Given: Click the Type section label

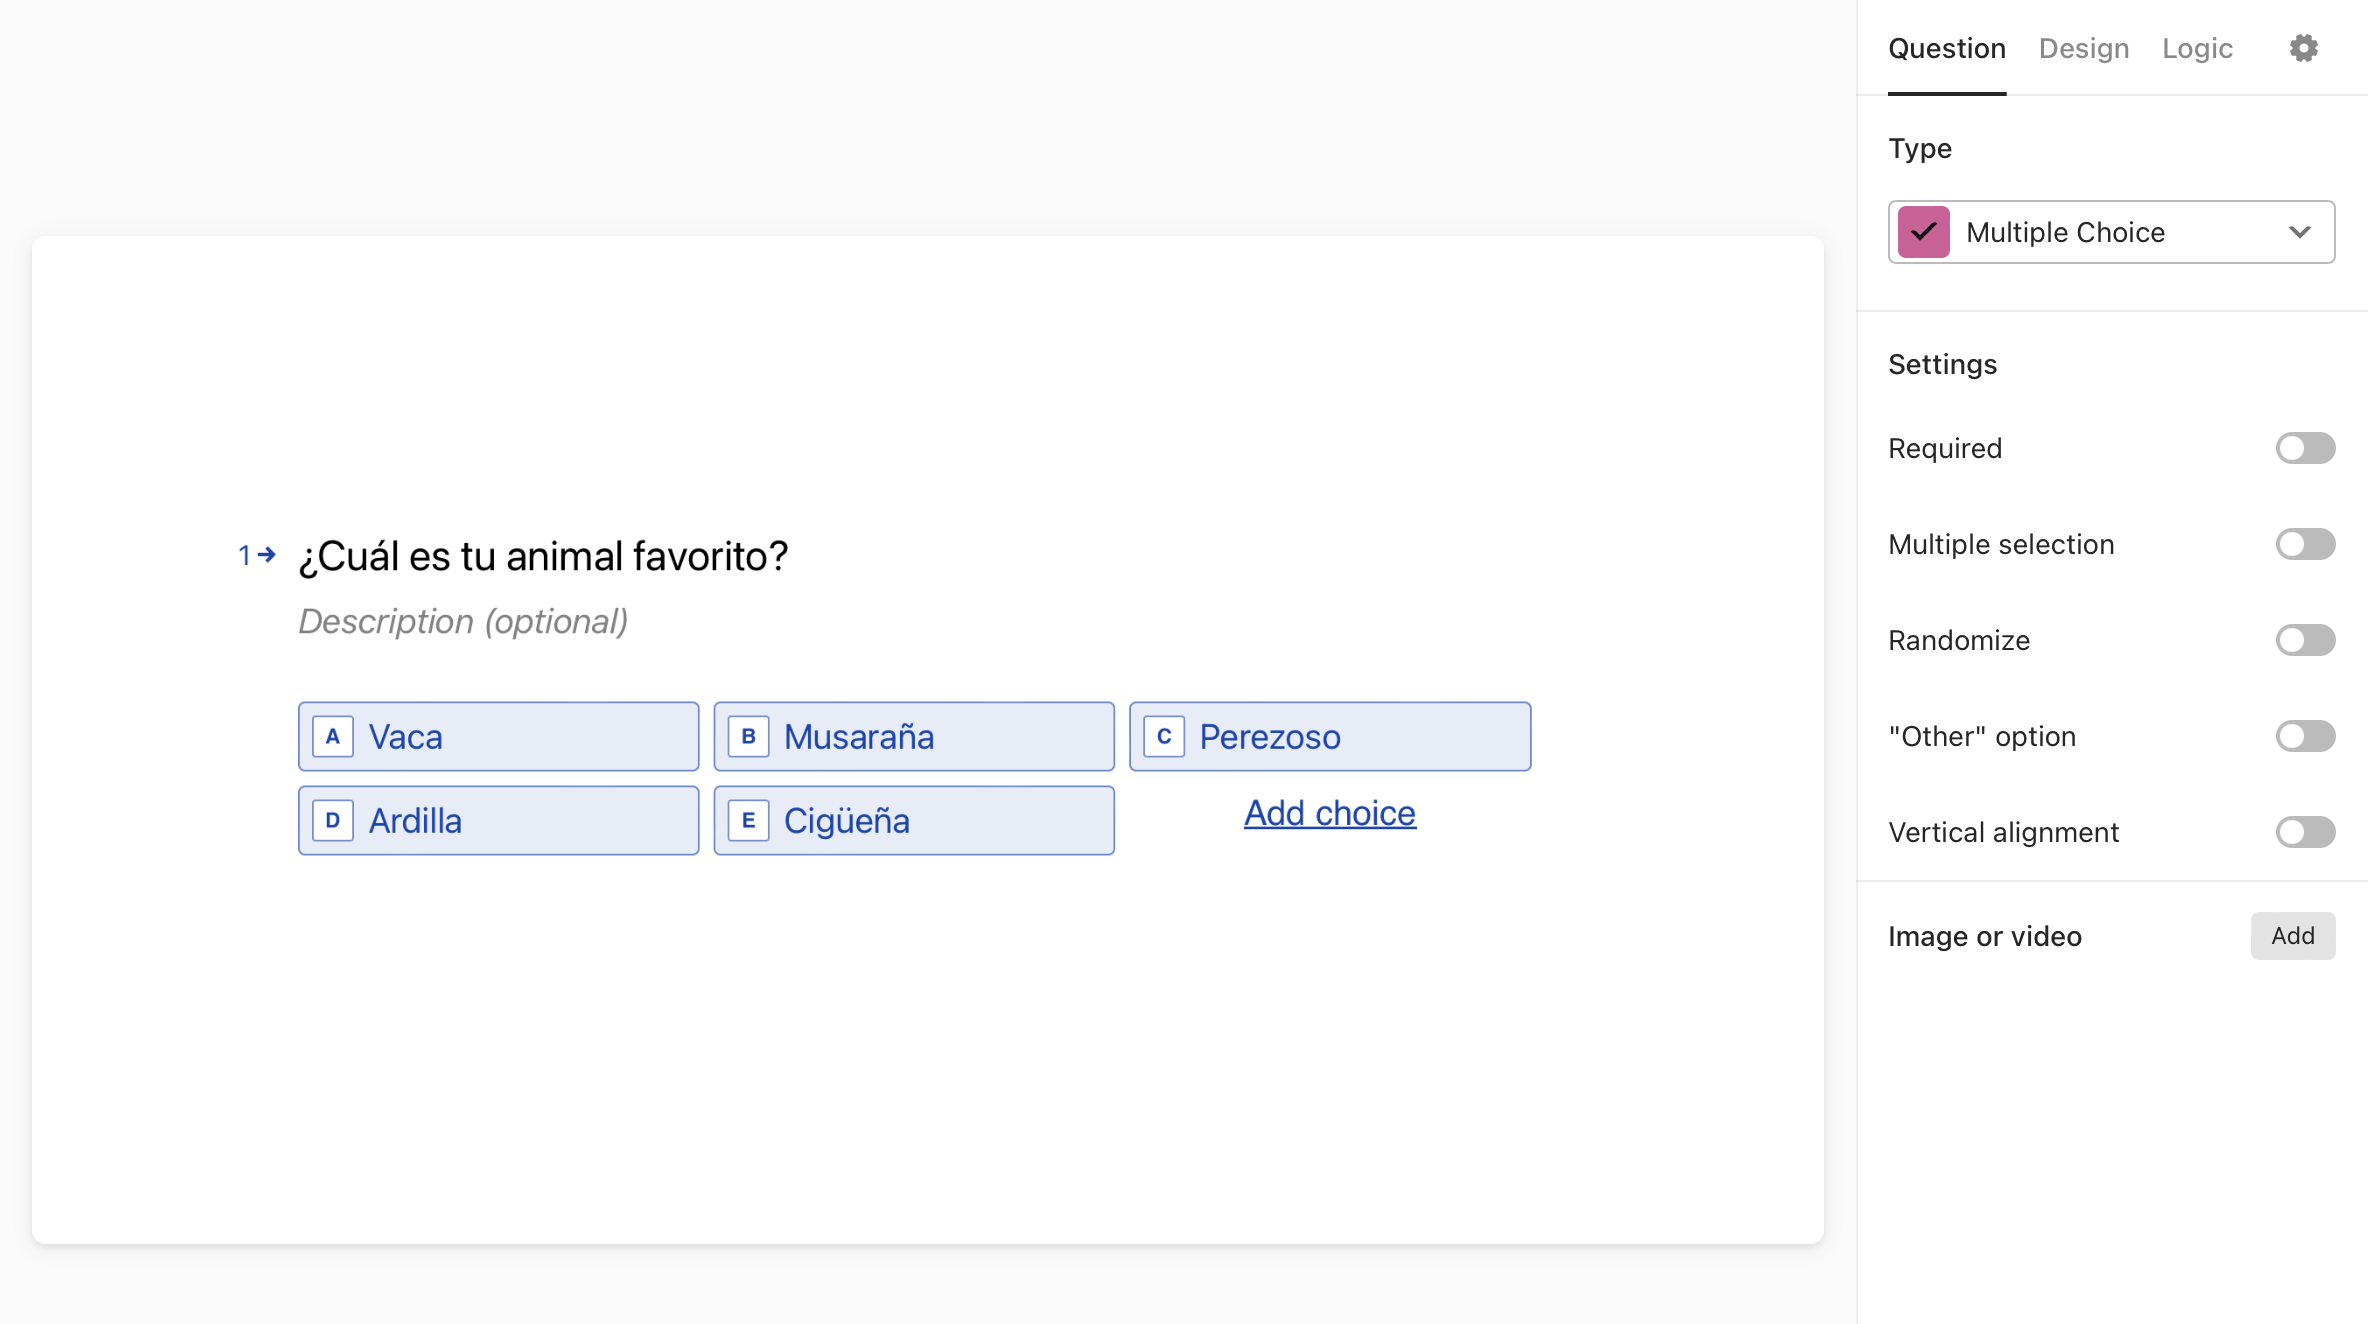Looking at the screenshot, I should (1920, 148).
